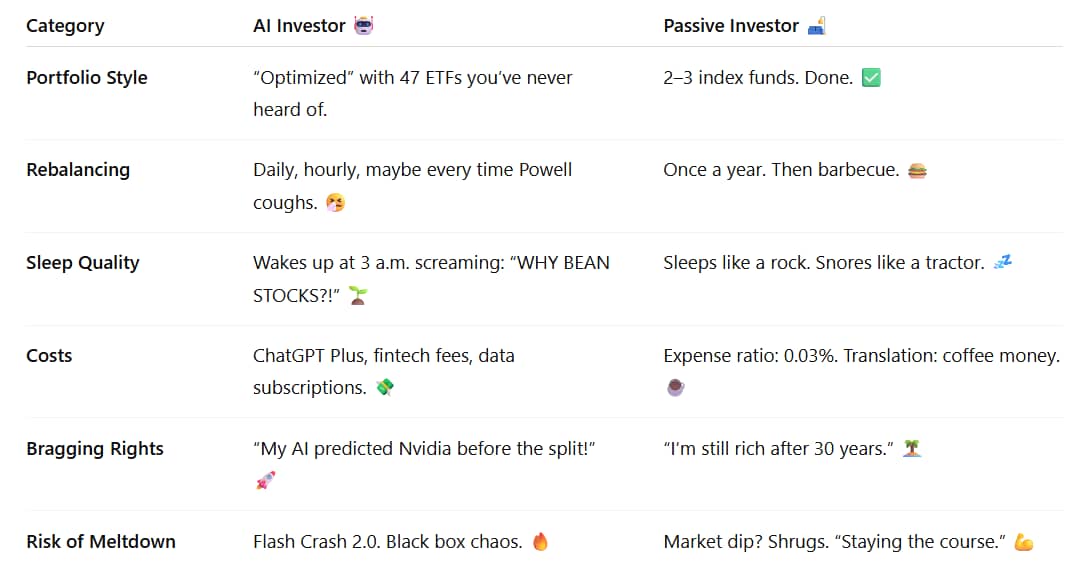Click the Portfolio Style row label
1091x576 pixels.
[87, 78]
